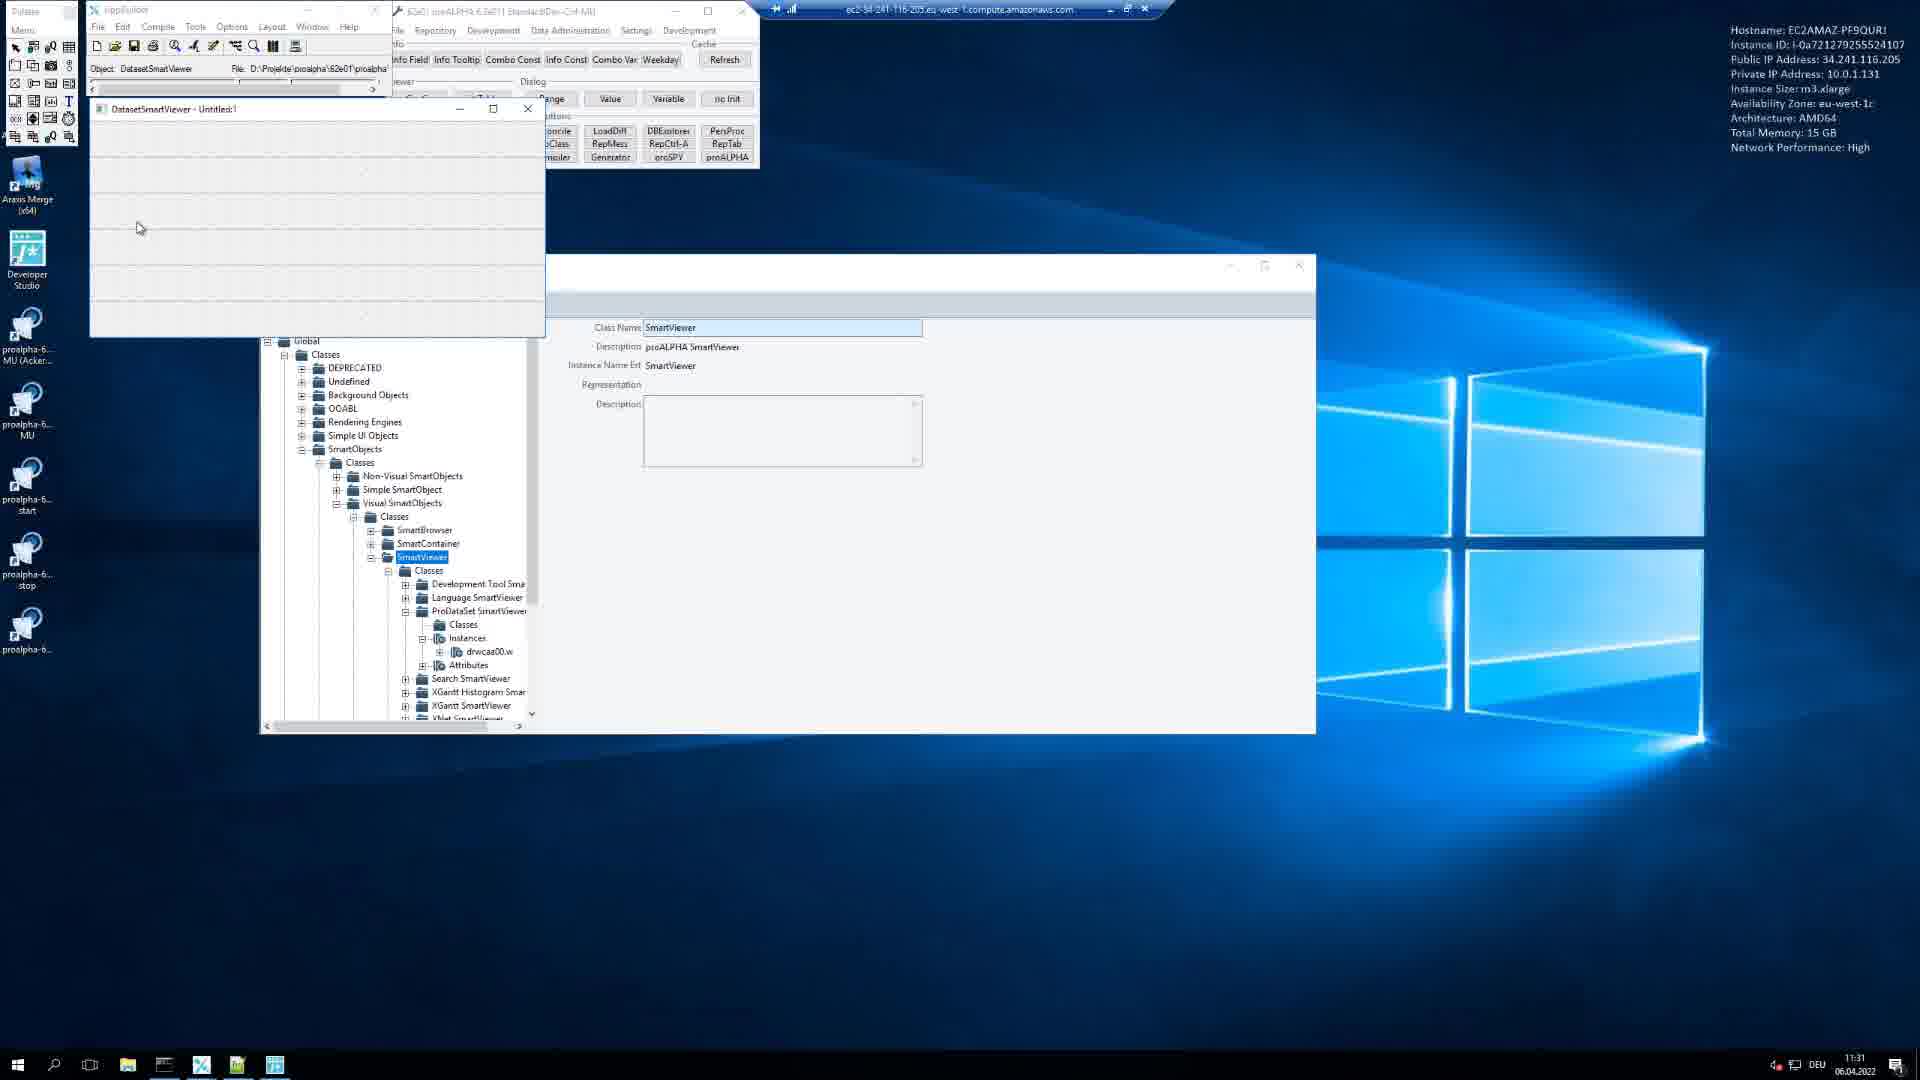The image size is (1920, 1080).
Task: Open Task View on taskbar
Action: click(90, 1065)
